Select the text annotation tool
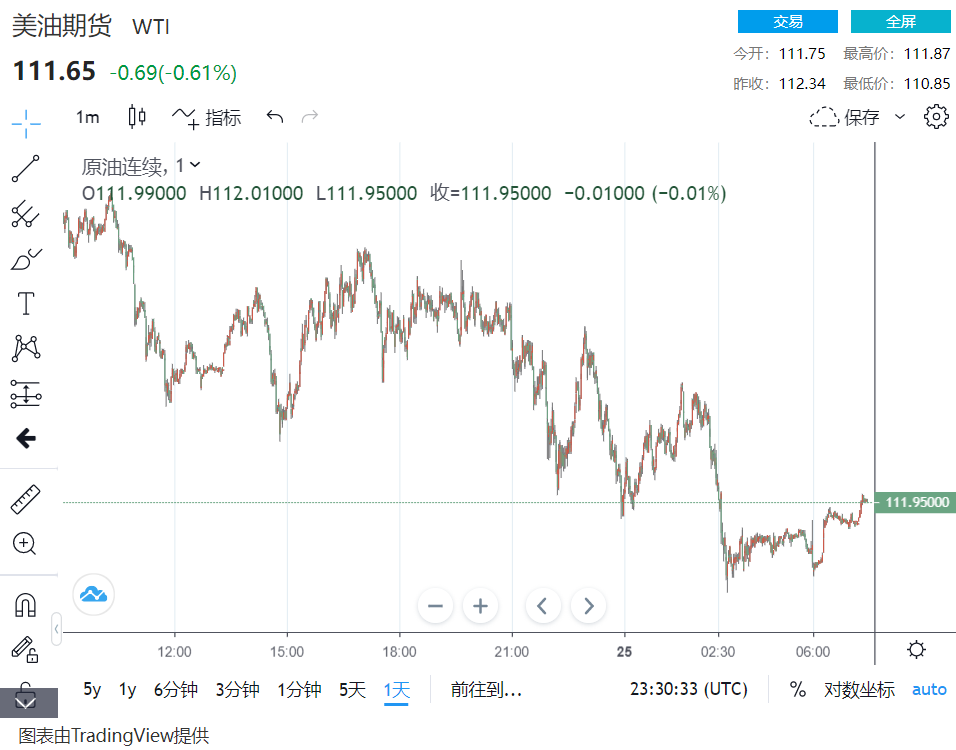 pyautogui.click(x=26, y=304)
